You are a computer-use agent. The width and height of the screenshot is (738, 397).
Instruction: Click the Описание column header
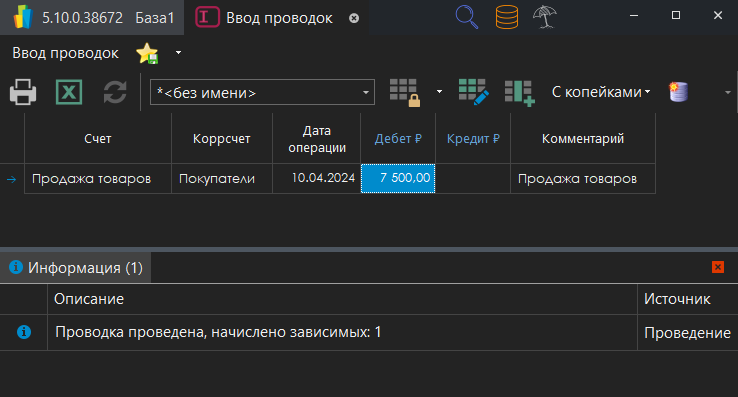(x=342, y=299)
